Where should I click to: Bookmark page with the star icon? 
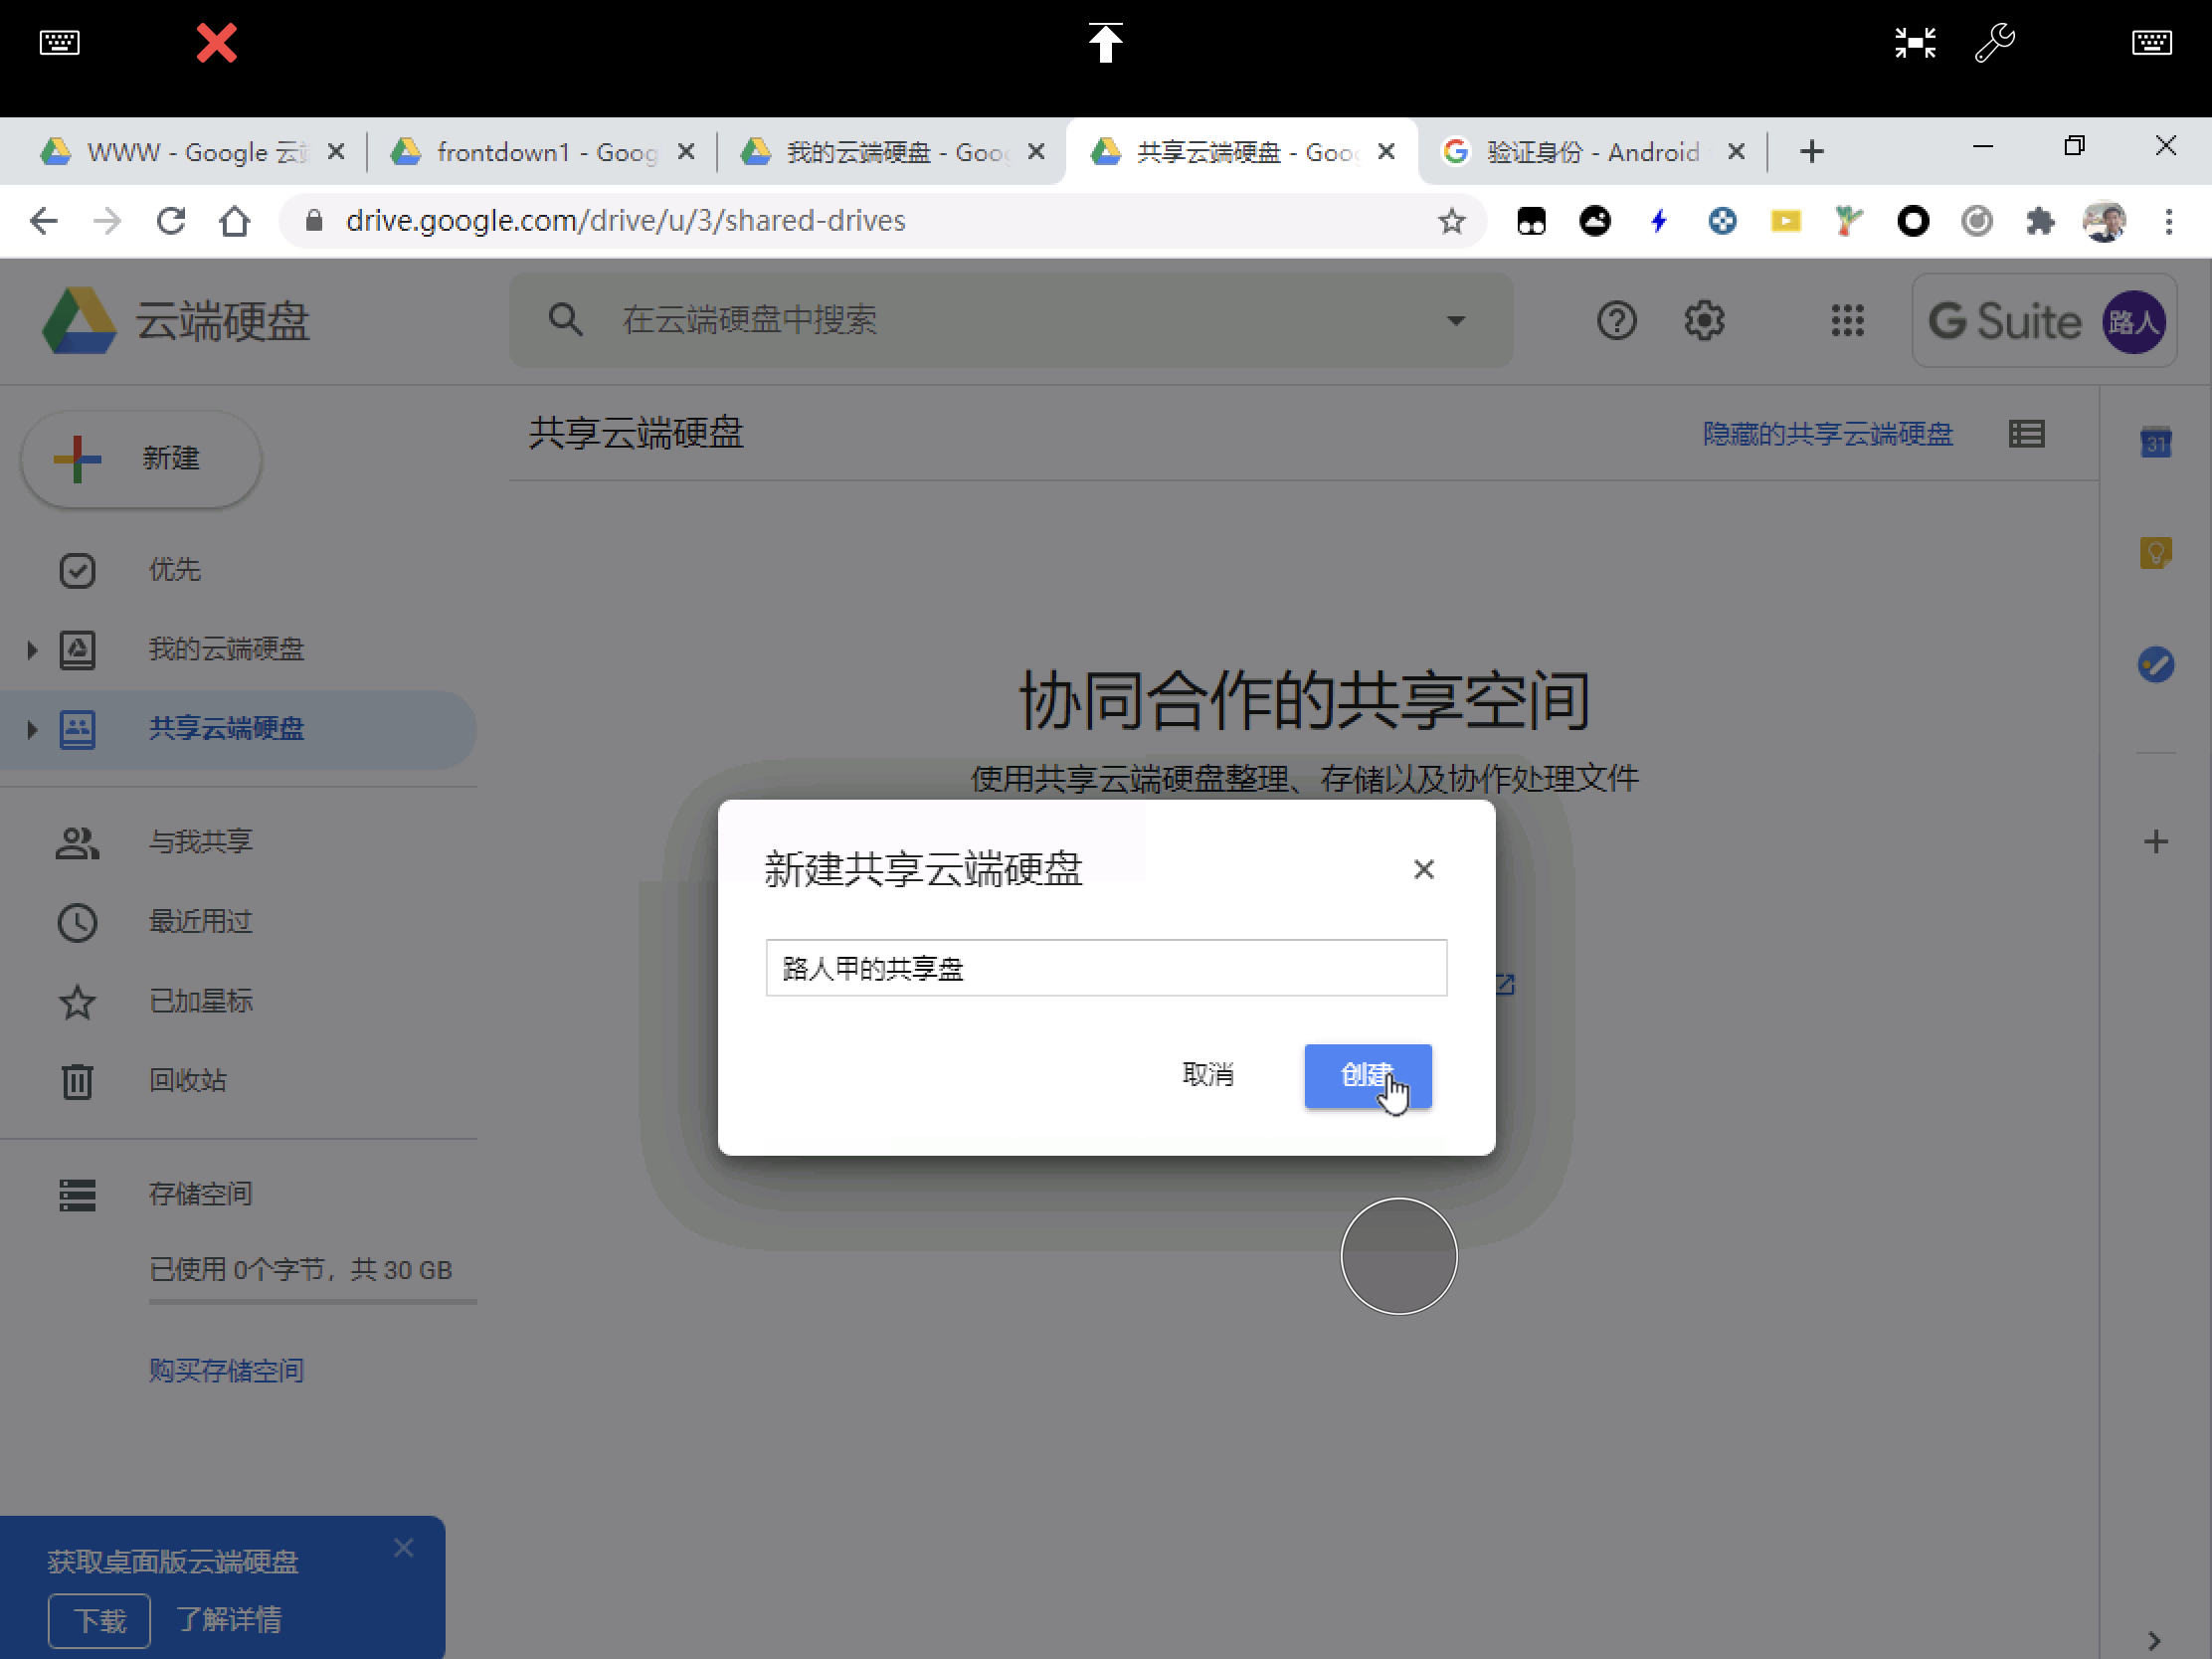[x=1451, y=221]
